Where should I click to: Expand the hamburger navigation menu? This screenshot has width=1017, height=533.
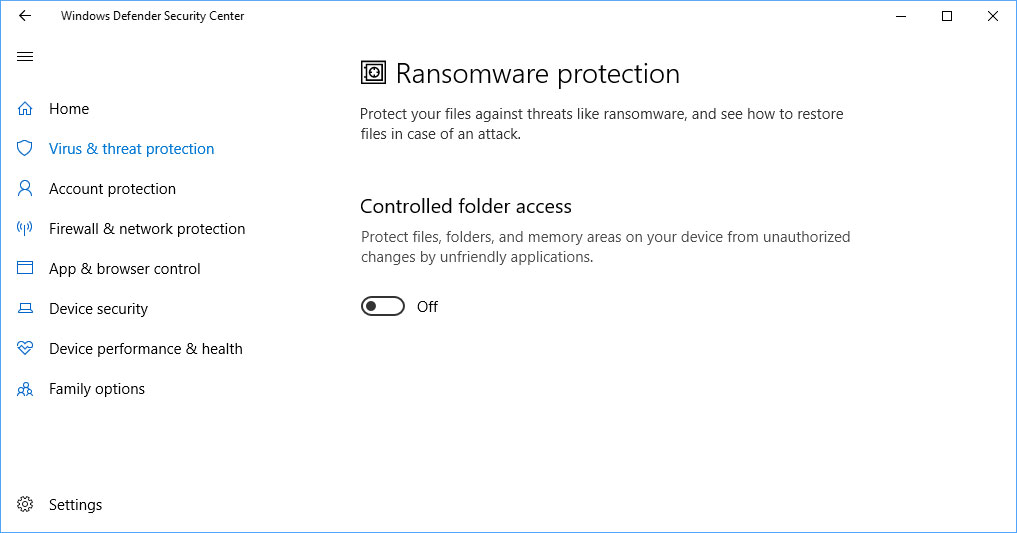[x=25, y=56]
